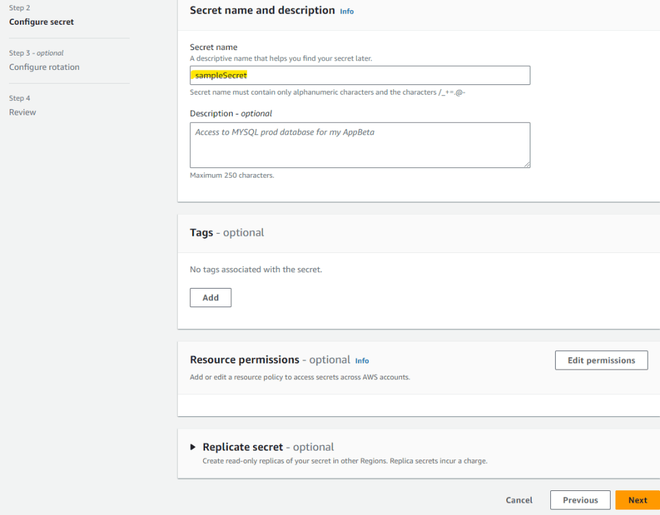This screenshot has width=660, height=515.
Task: Click the Secret name and description heading
Action: click(x=262, y=10)
